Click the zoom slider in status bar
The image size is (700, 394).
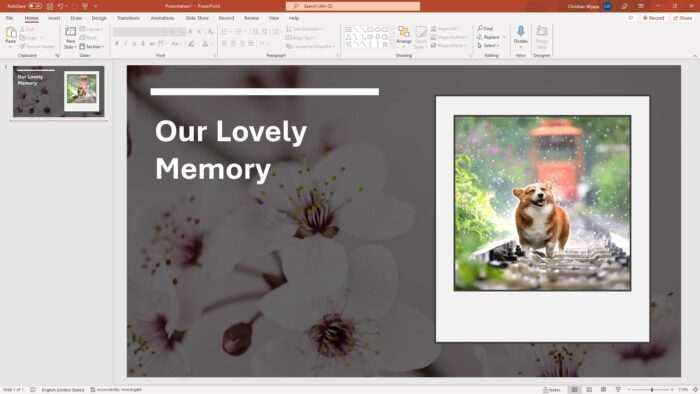[x=652, y=390]
